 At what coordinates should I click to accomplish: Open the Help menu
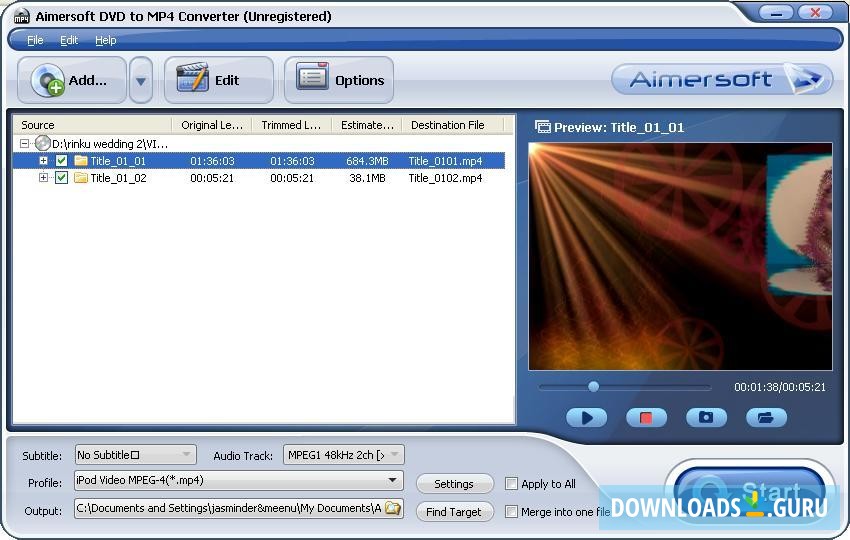tap(106, 40)
